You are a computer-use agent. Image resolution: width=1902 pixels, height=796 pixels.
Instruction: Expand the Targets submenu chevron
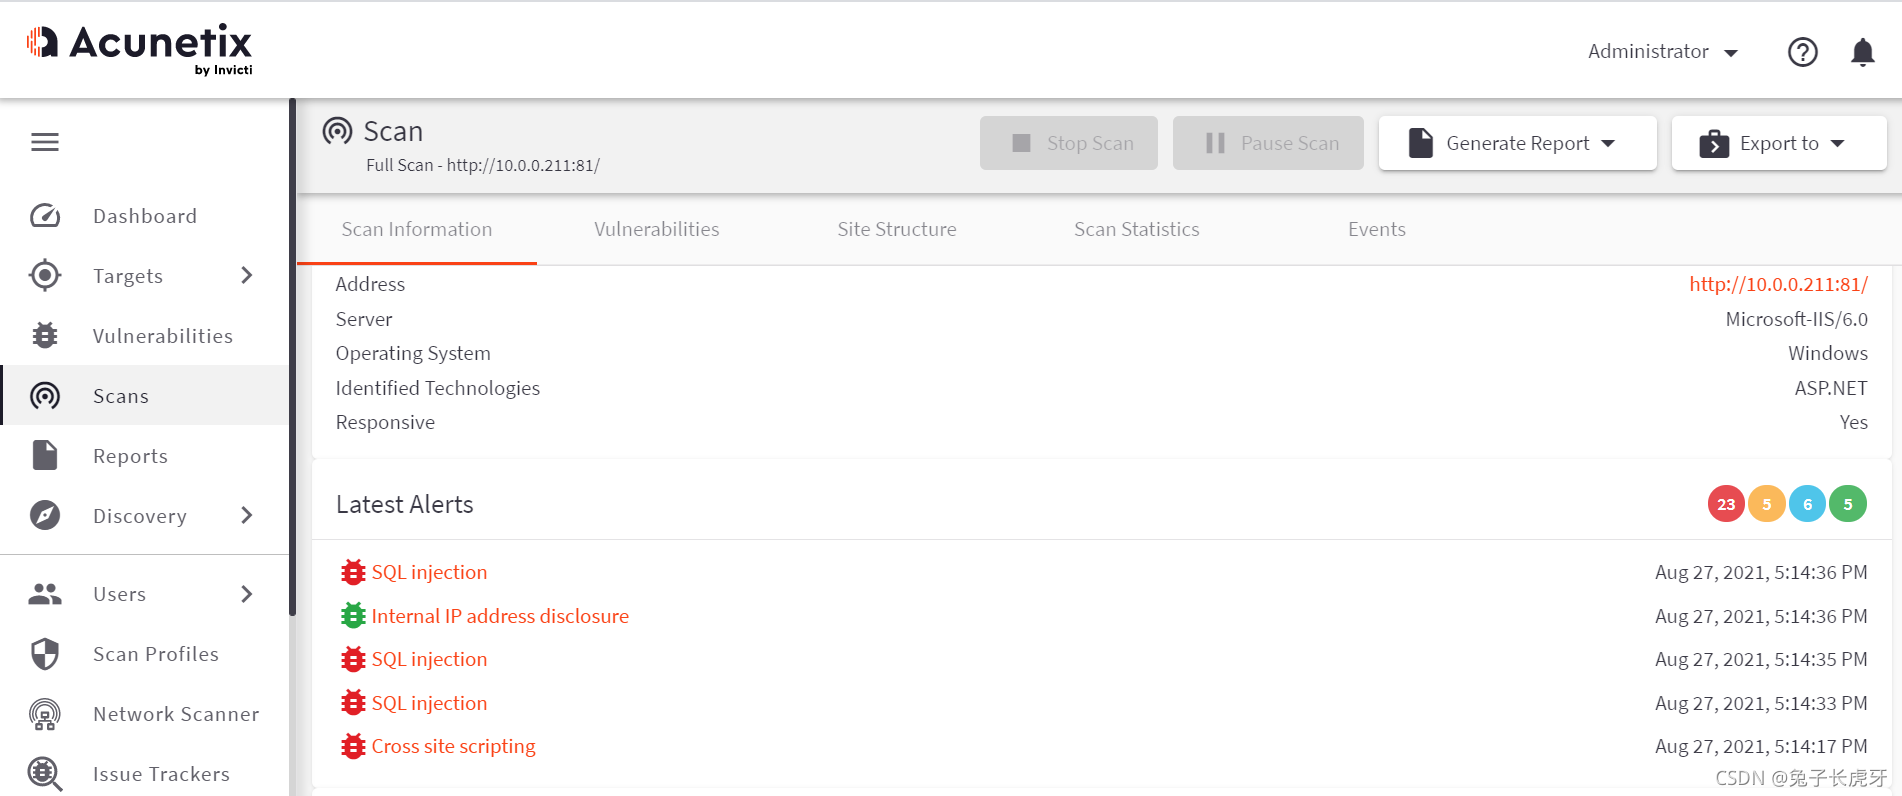[247, 275]
